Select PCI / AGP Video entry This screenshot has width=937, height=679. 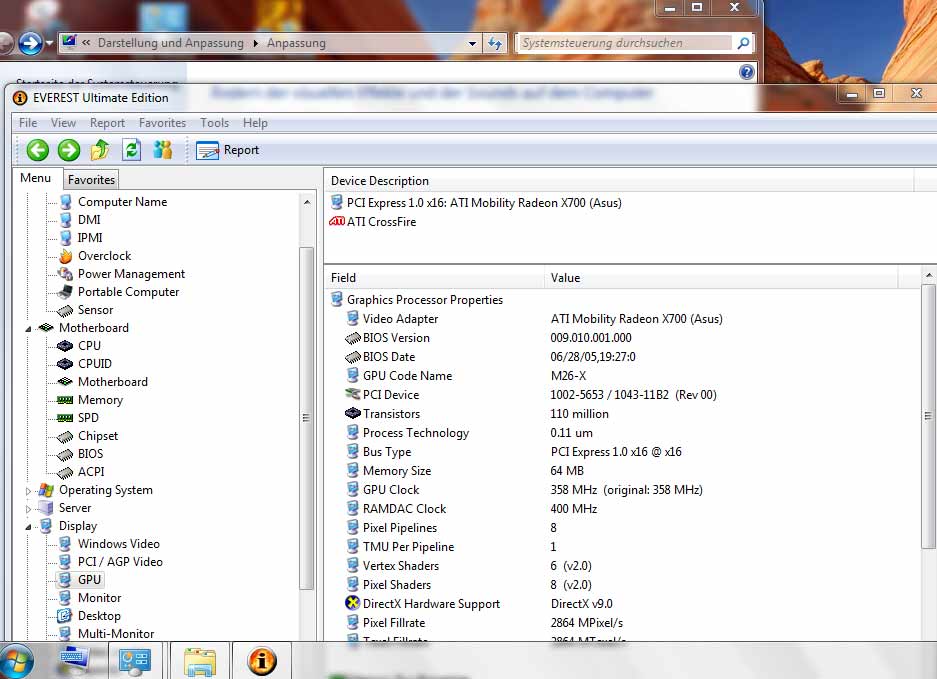[120, 562]
